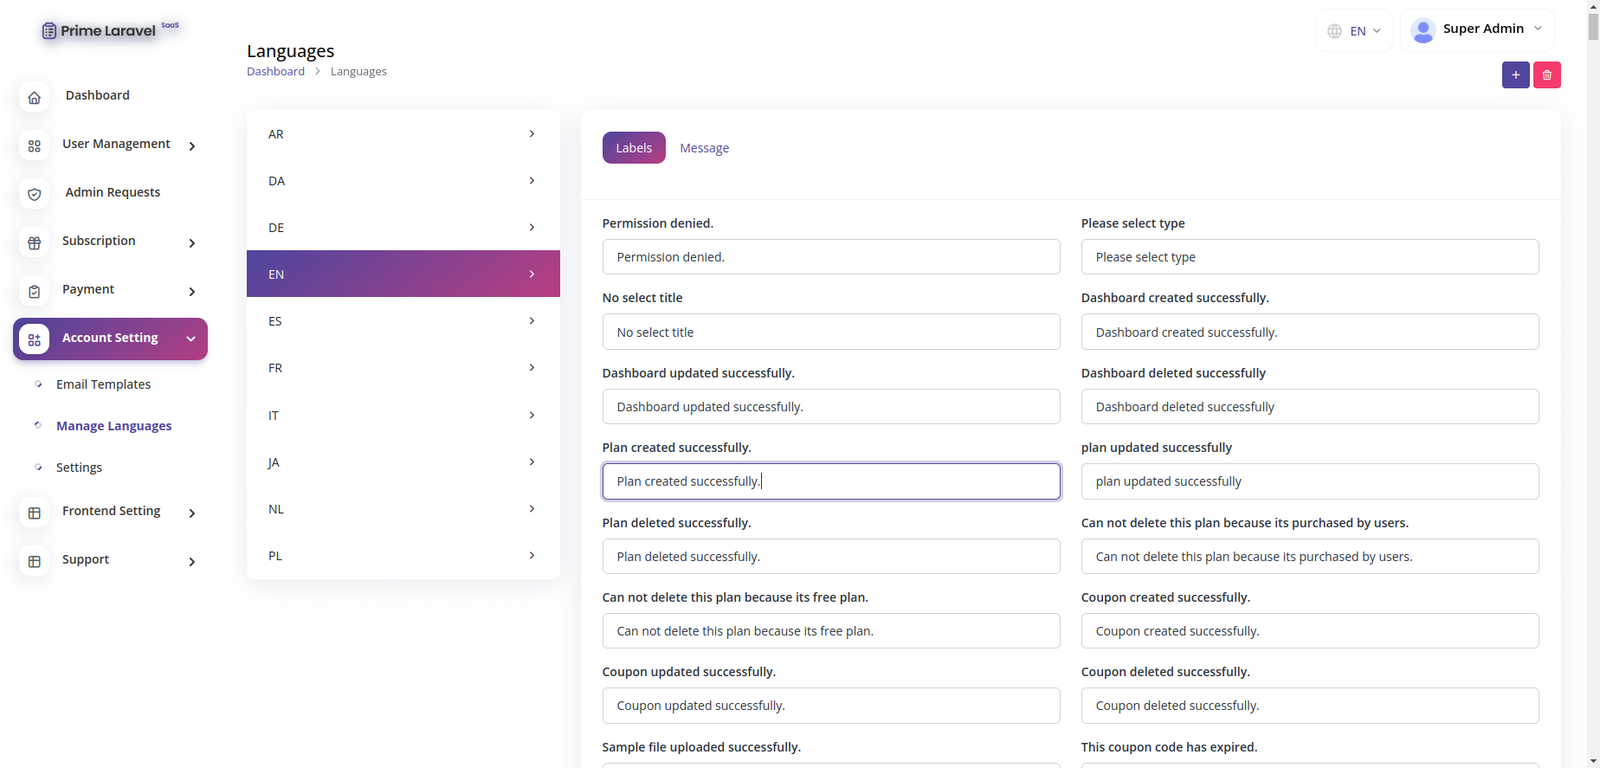Open Email Templates in sidebar
Viewport: 1600px width, 768px height.
coord(103,385)
